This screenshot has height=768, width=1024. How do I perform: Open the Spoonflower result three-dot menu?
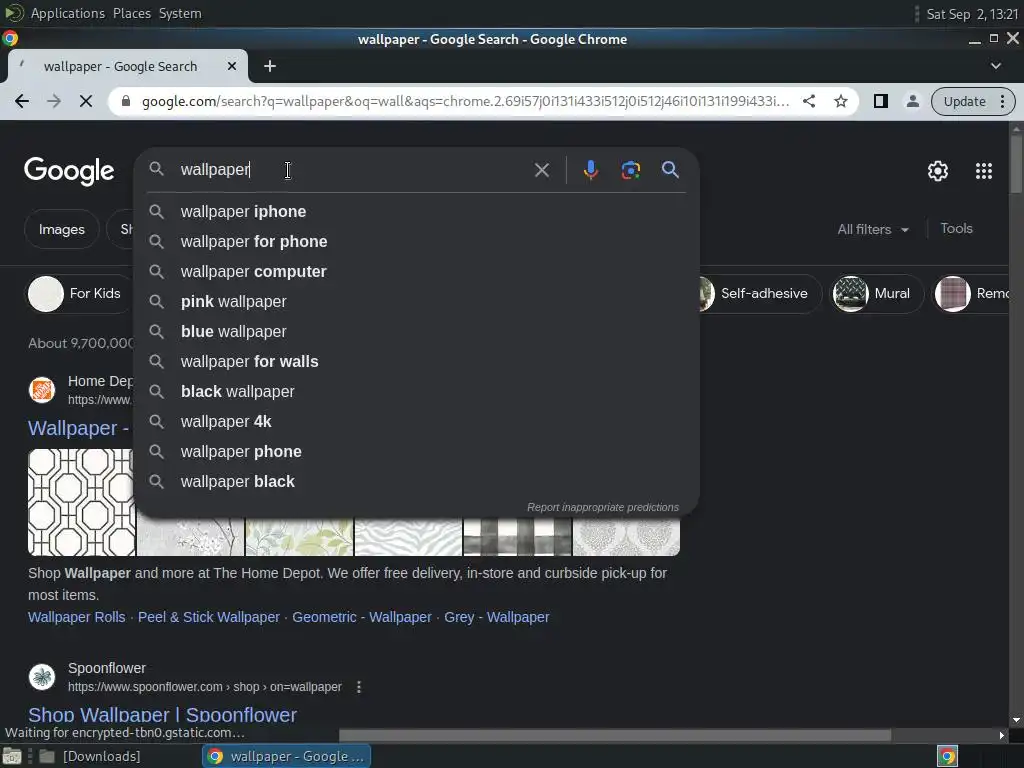click(359, 687)
